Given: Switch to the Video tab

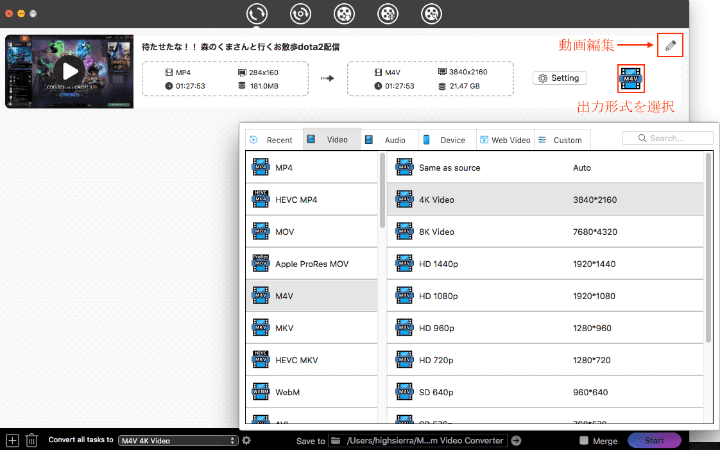Looking at the screenshot, I should tap(332, 139).
